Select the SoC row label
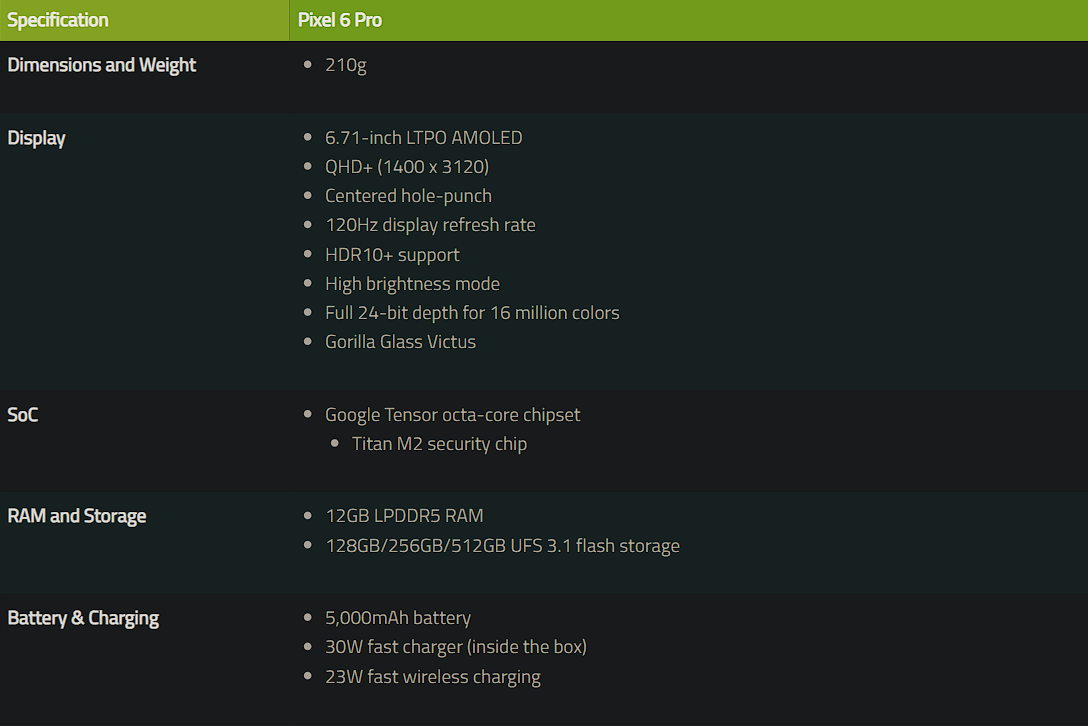This screenshot has width=1088, height=726. pos(23,415)
